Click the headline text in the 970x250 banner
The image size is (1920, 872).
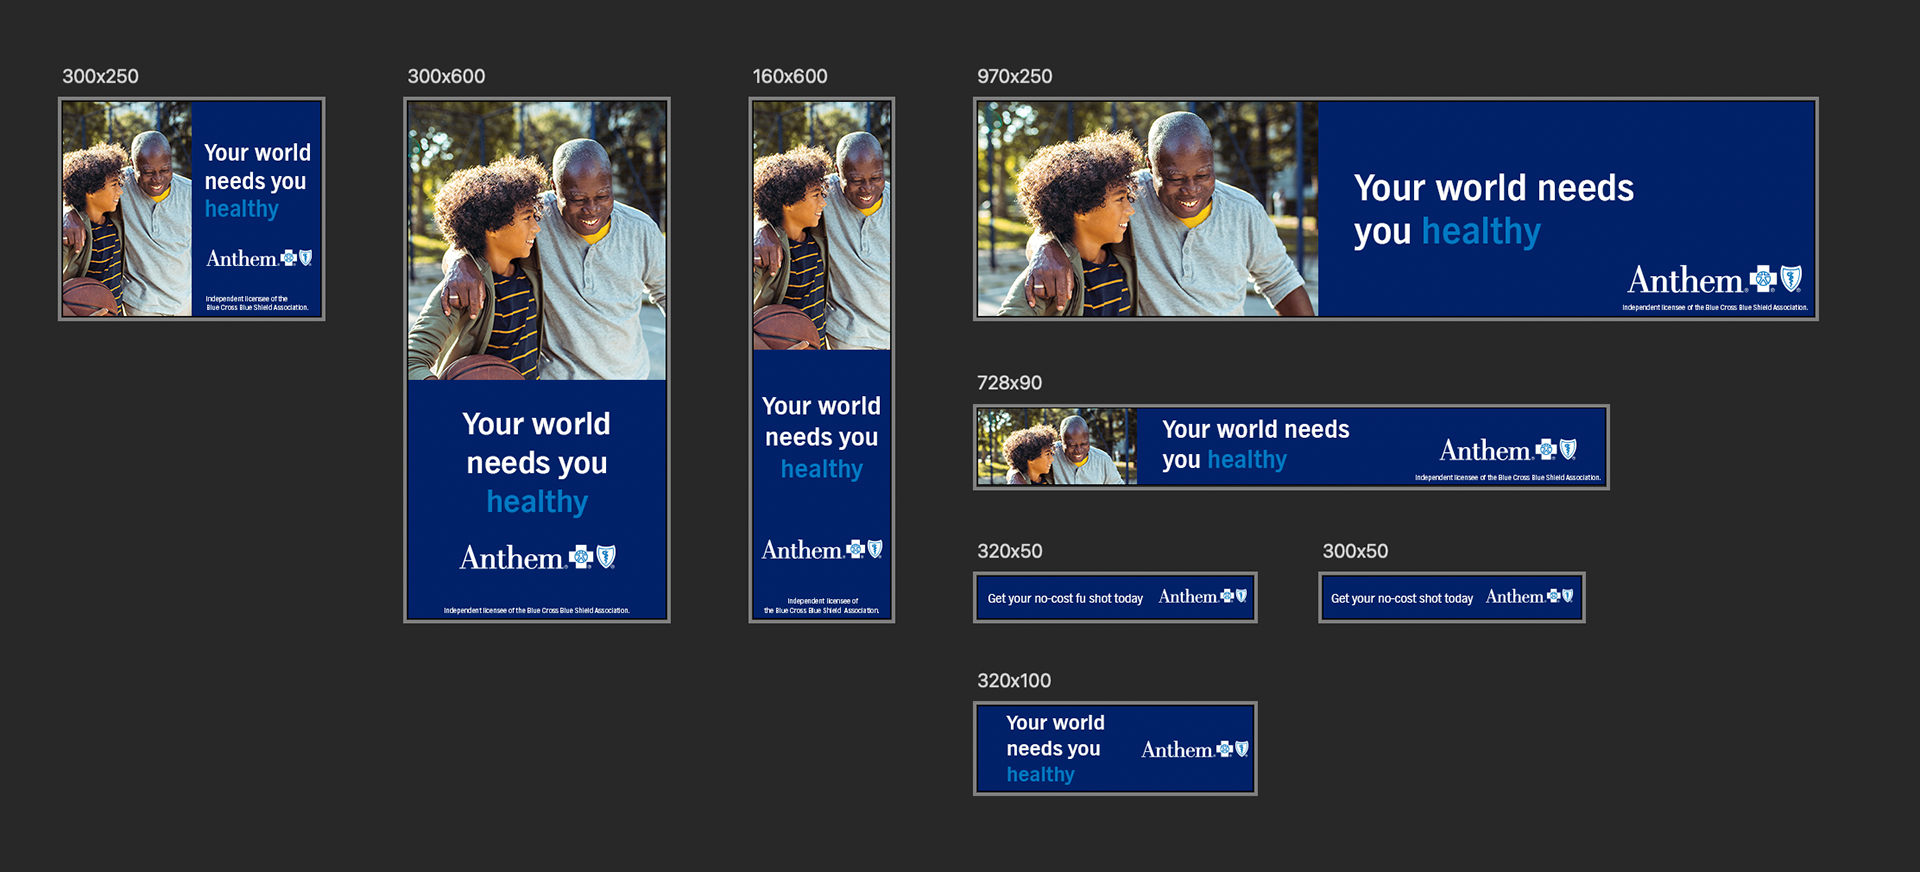1494,210
